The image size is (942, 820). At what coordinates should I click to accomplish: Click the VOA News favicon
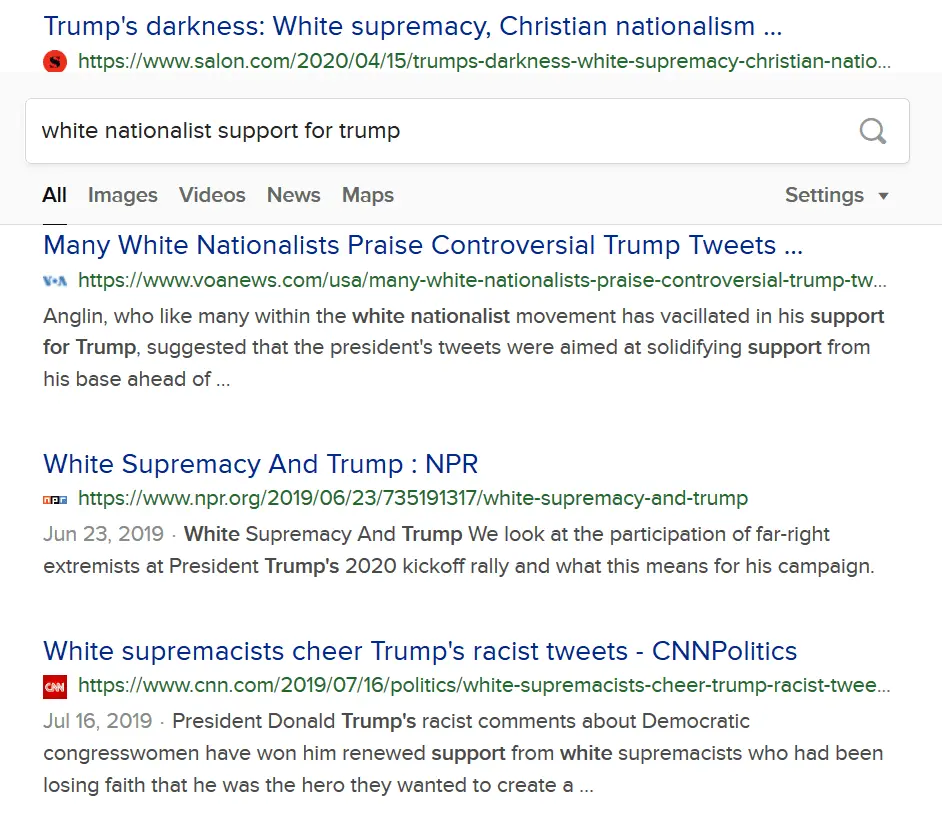pyautogui.click(x=55, y=281)
